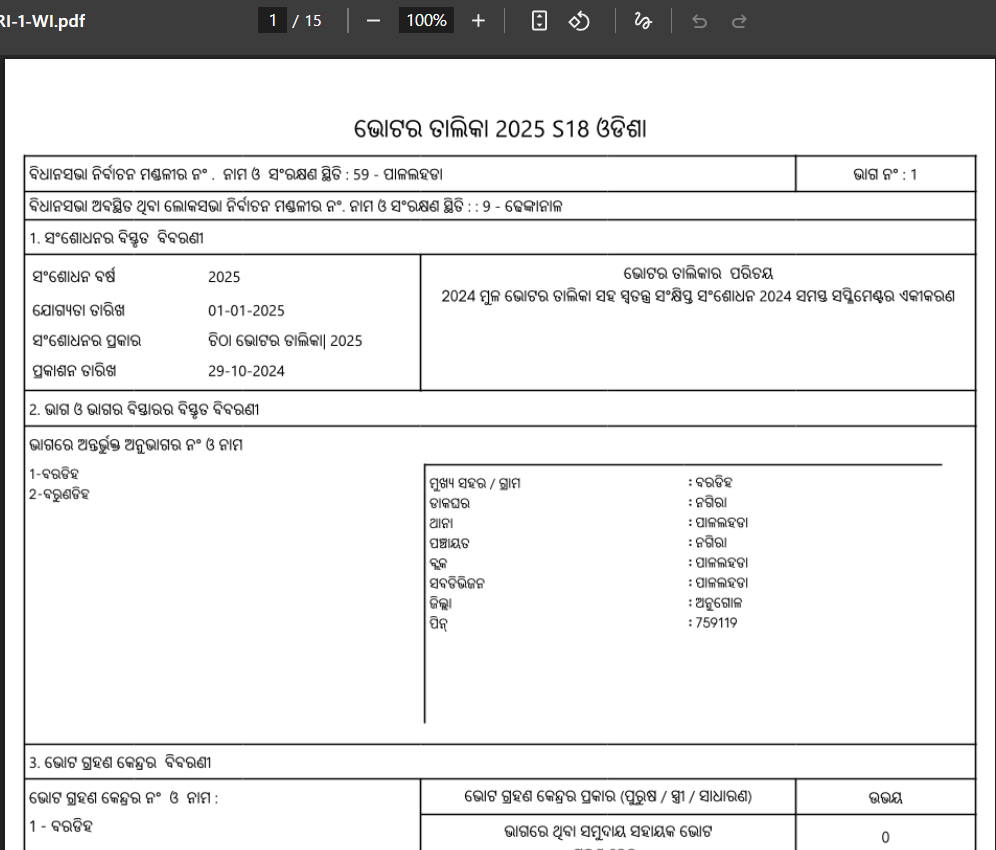996x850 pixels.
Task: Click the redo arrow in toolbar
Action: 739,21
